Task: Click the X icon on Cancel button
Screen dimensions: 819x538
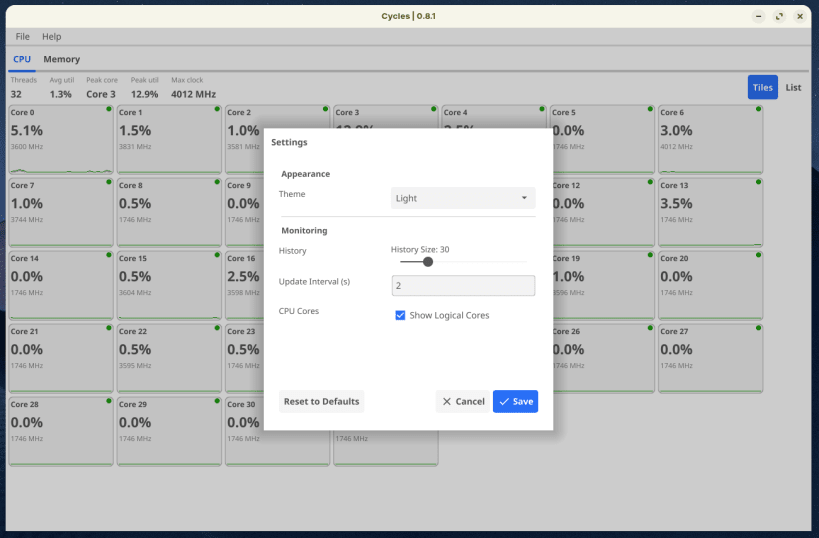Action: (447, 402)
